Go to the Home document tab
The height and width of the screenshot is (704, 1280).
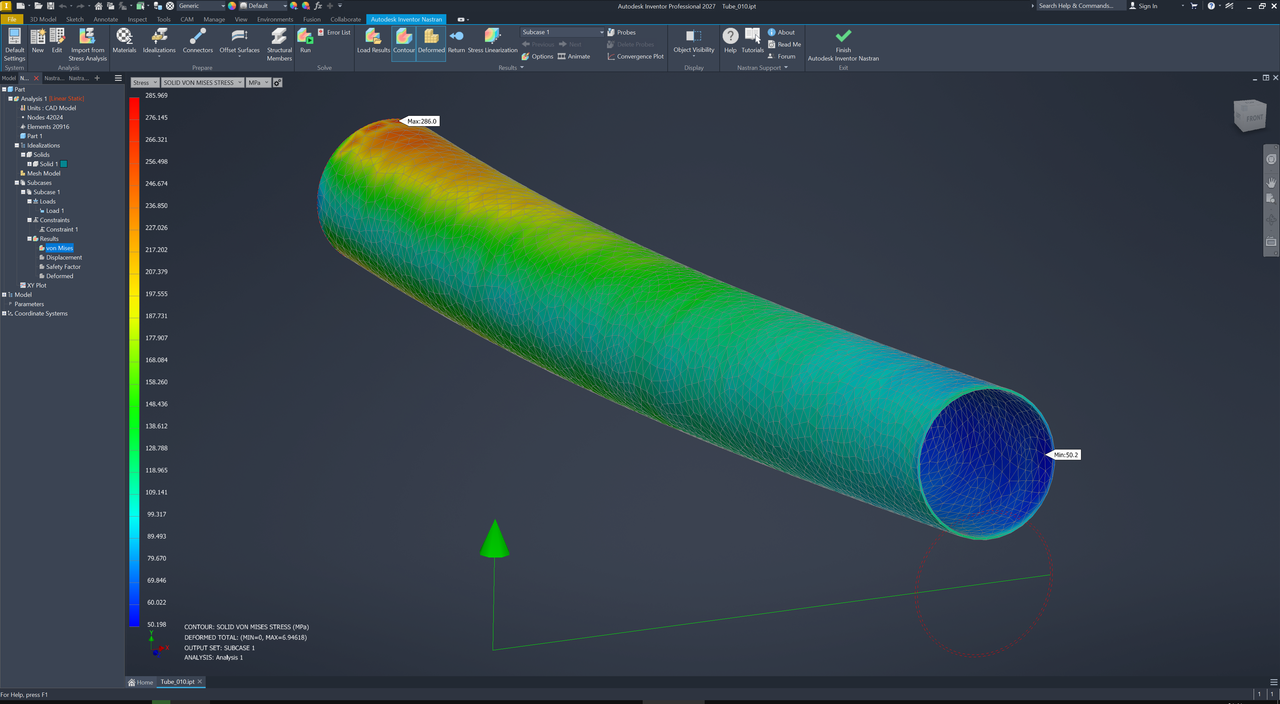tap(141, 682)
